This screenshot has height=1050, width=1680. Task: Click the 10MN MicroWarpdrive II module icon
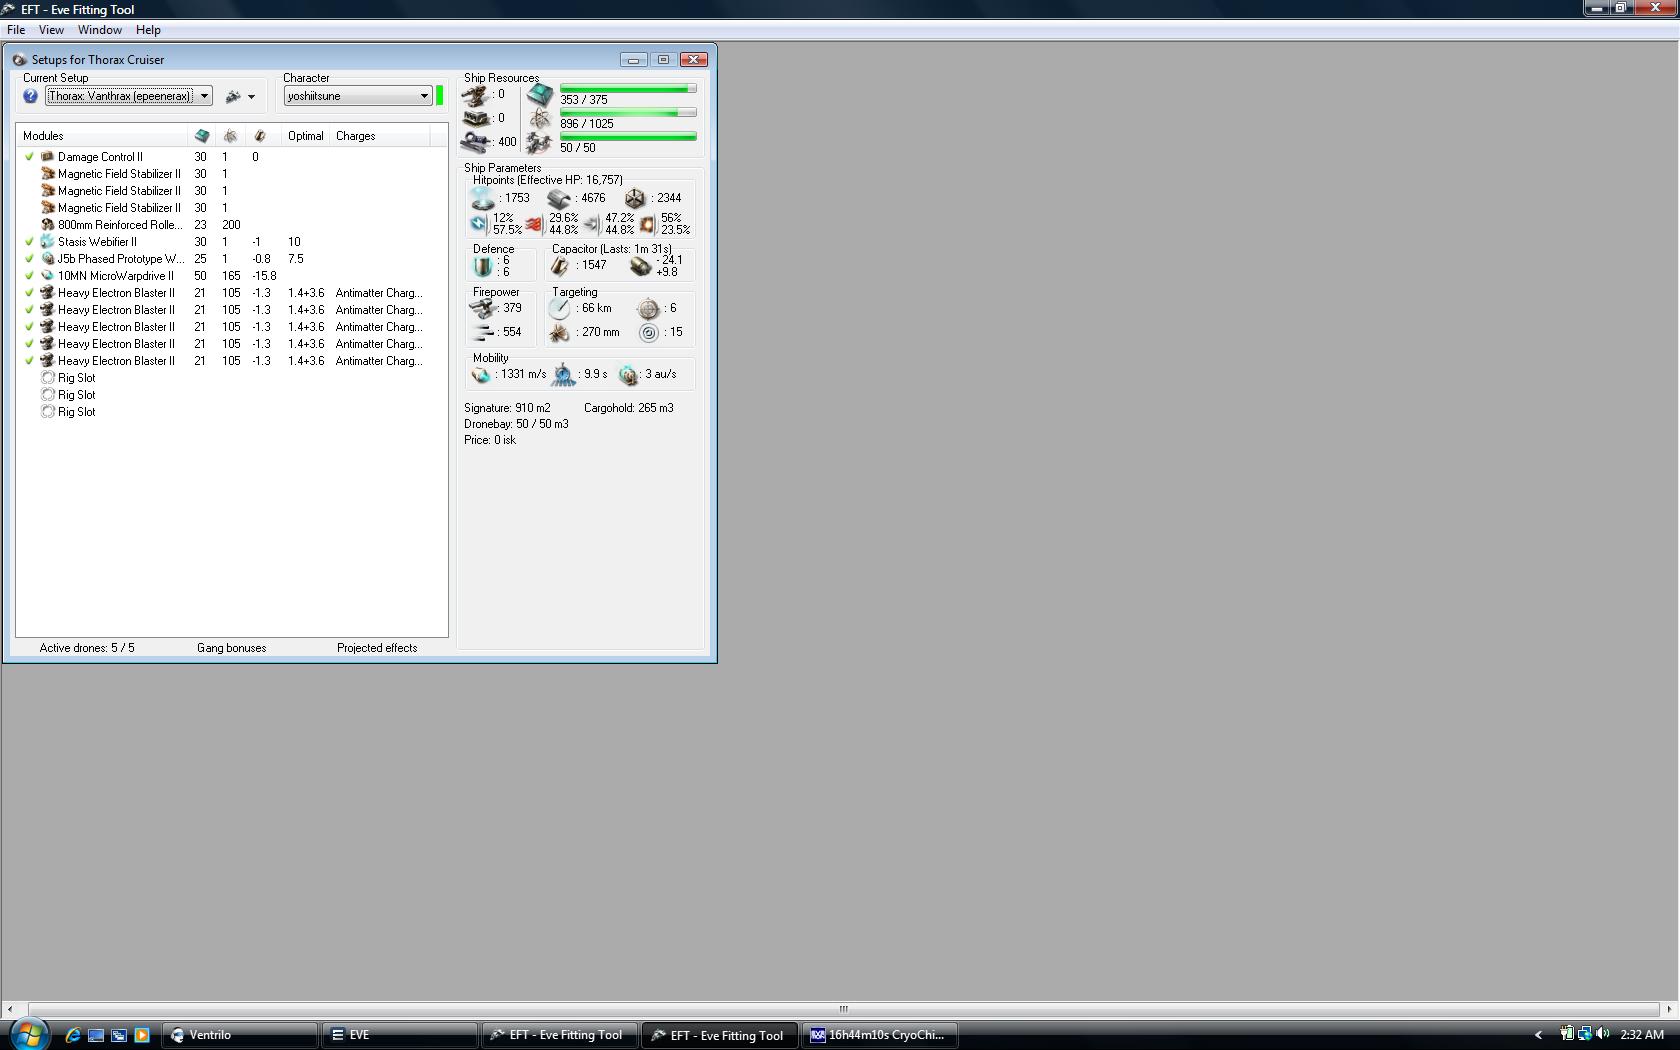[47, 276]
